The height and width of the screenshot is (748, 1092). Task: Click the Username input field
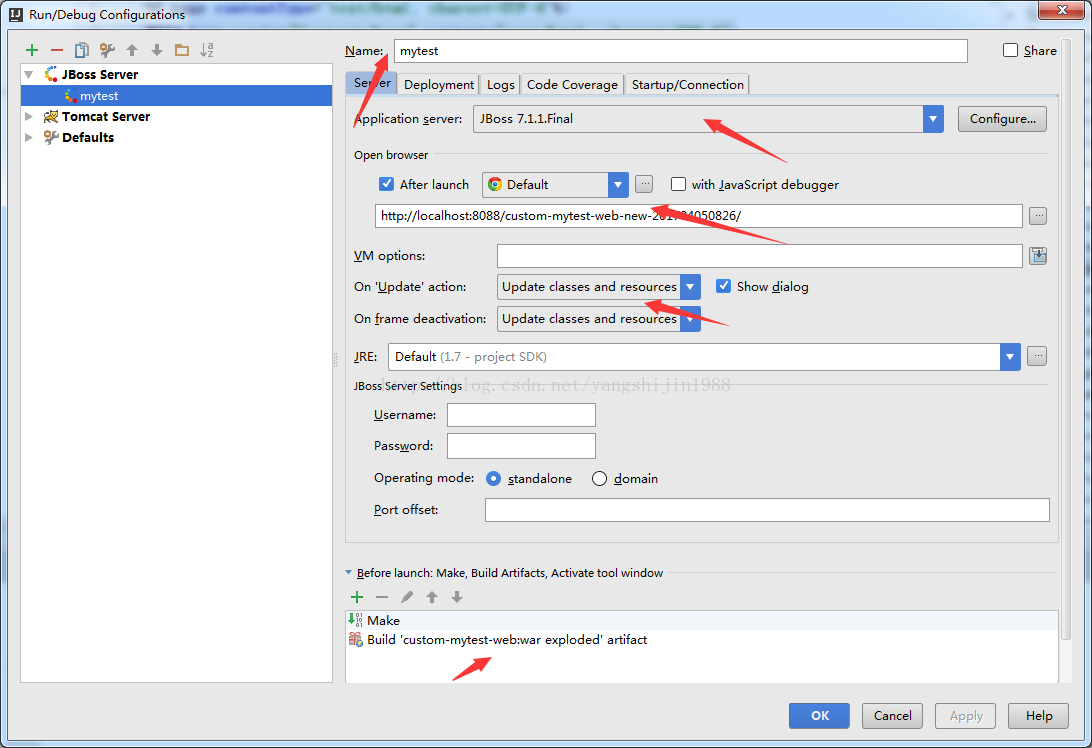click(521, 415)
